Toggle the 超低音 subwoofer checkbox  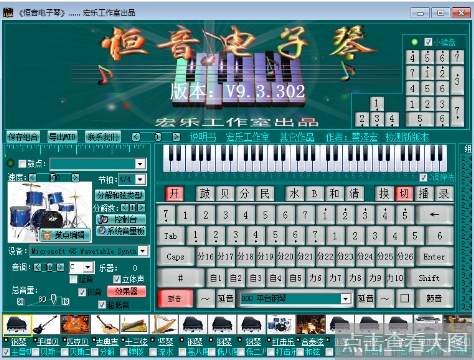[102, 305]
